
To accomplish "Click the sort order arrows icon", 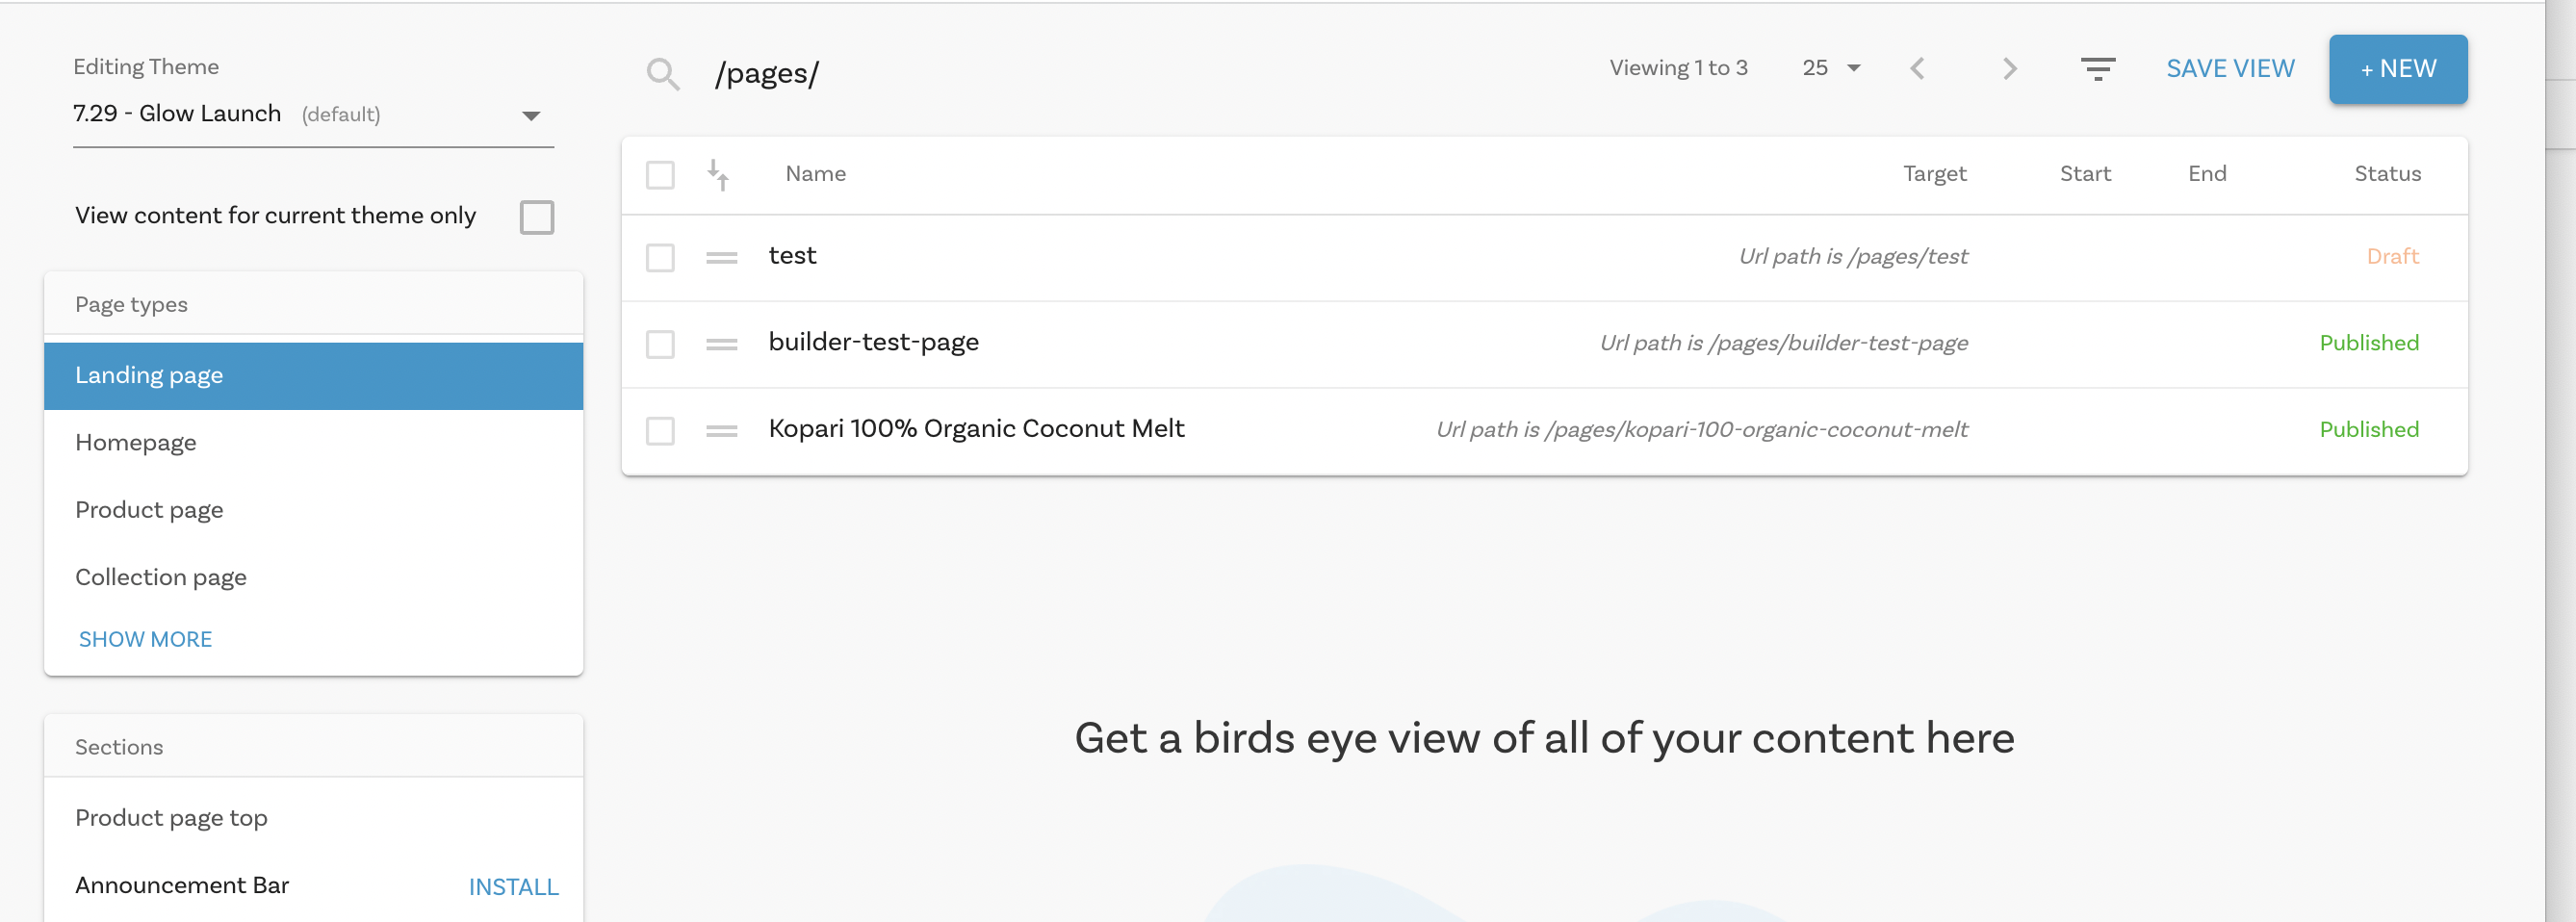I will click(718, 175).
